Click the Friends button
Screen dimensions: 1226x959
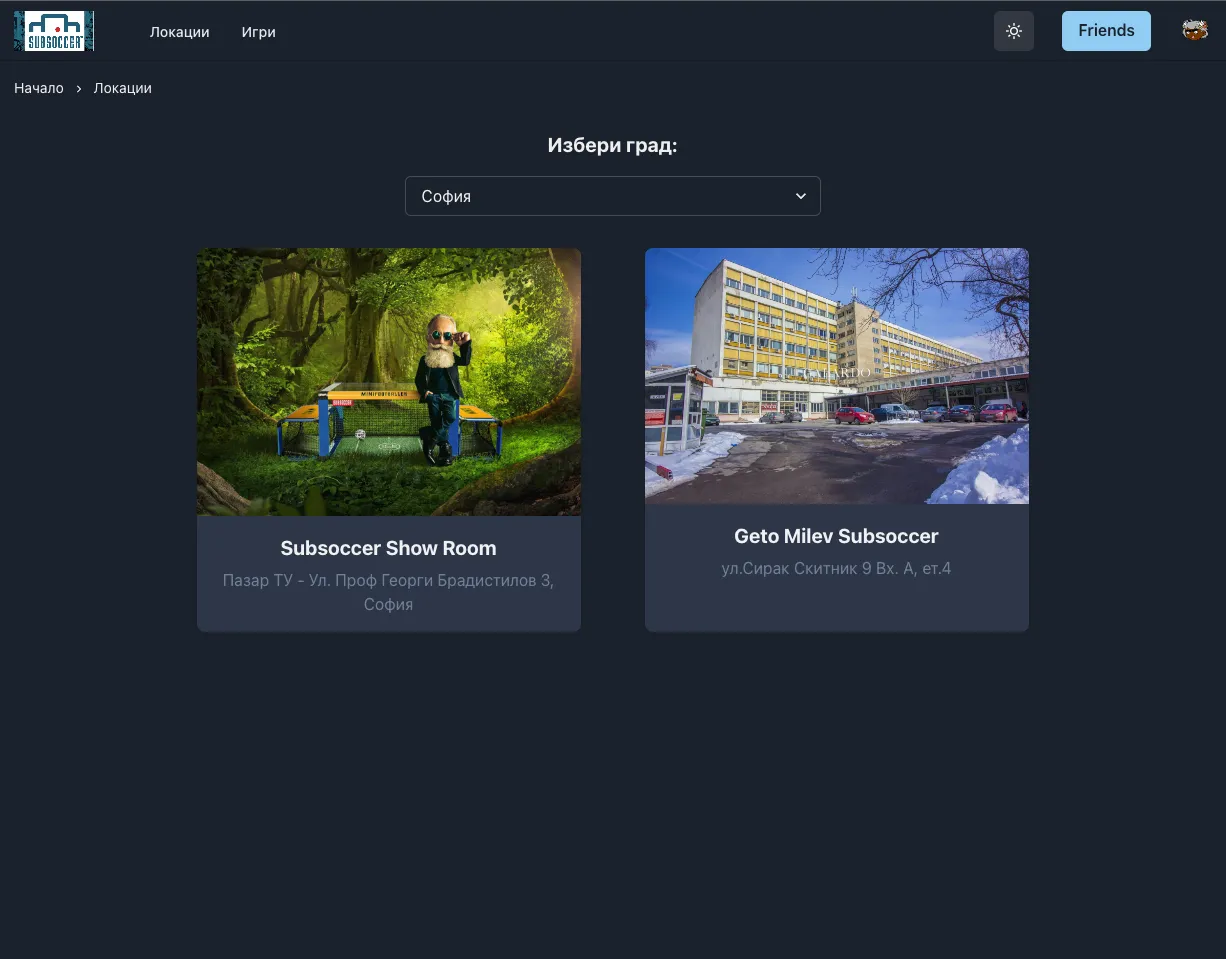[x=1106, y=31]
